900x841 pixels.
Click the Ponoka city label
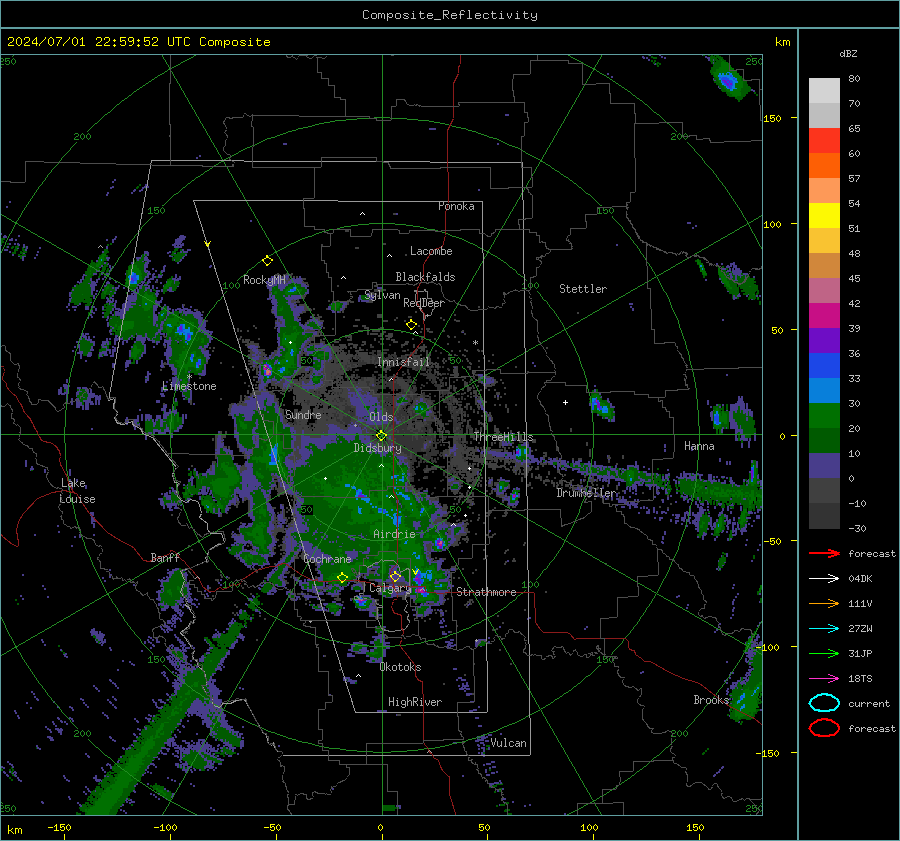point(456,206)
